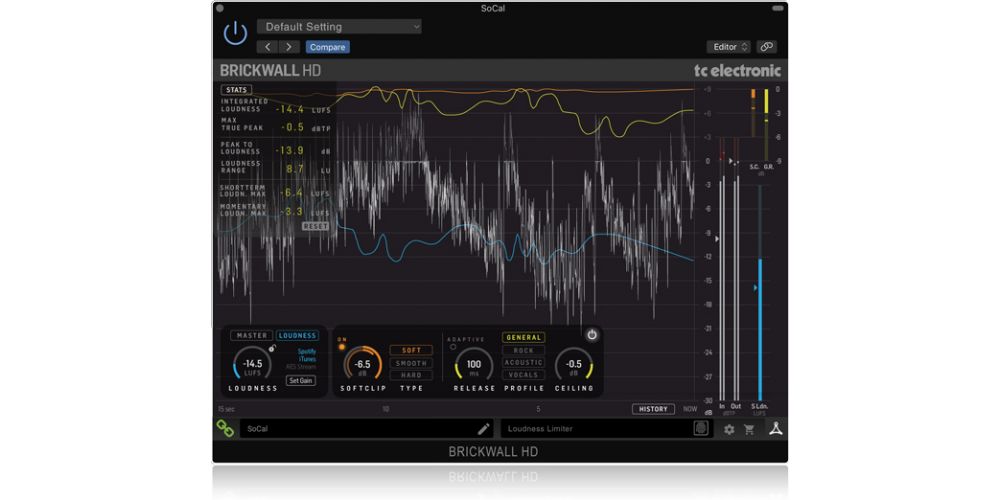Click the blue triangle marker beside S.Ldn. meter
The height and width of the screenshot is (500, 1000).
(x=755, y=288)
